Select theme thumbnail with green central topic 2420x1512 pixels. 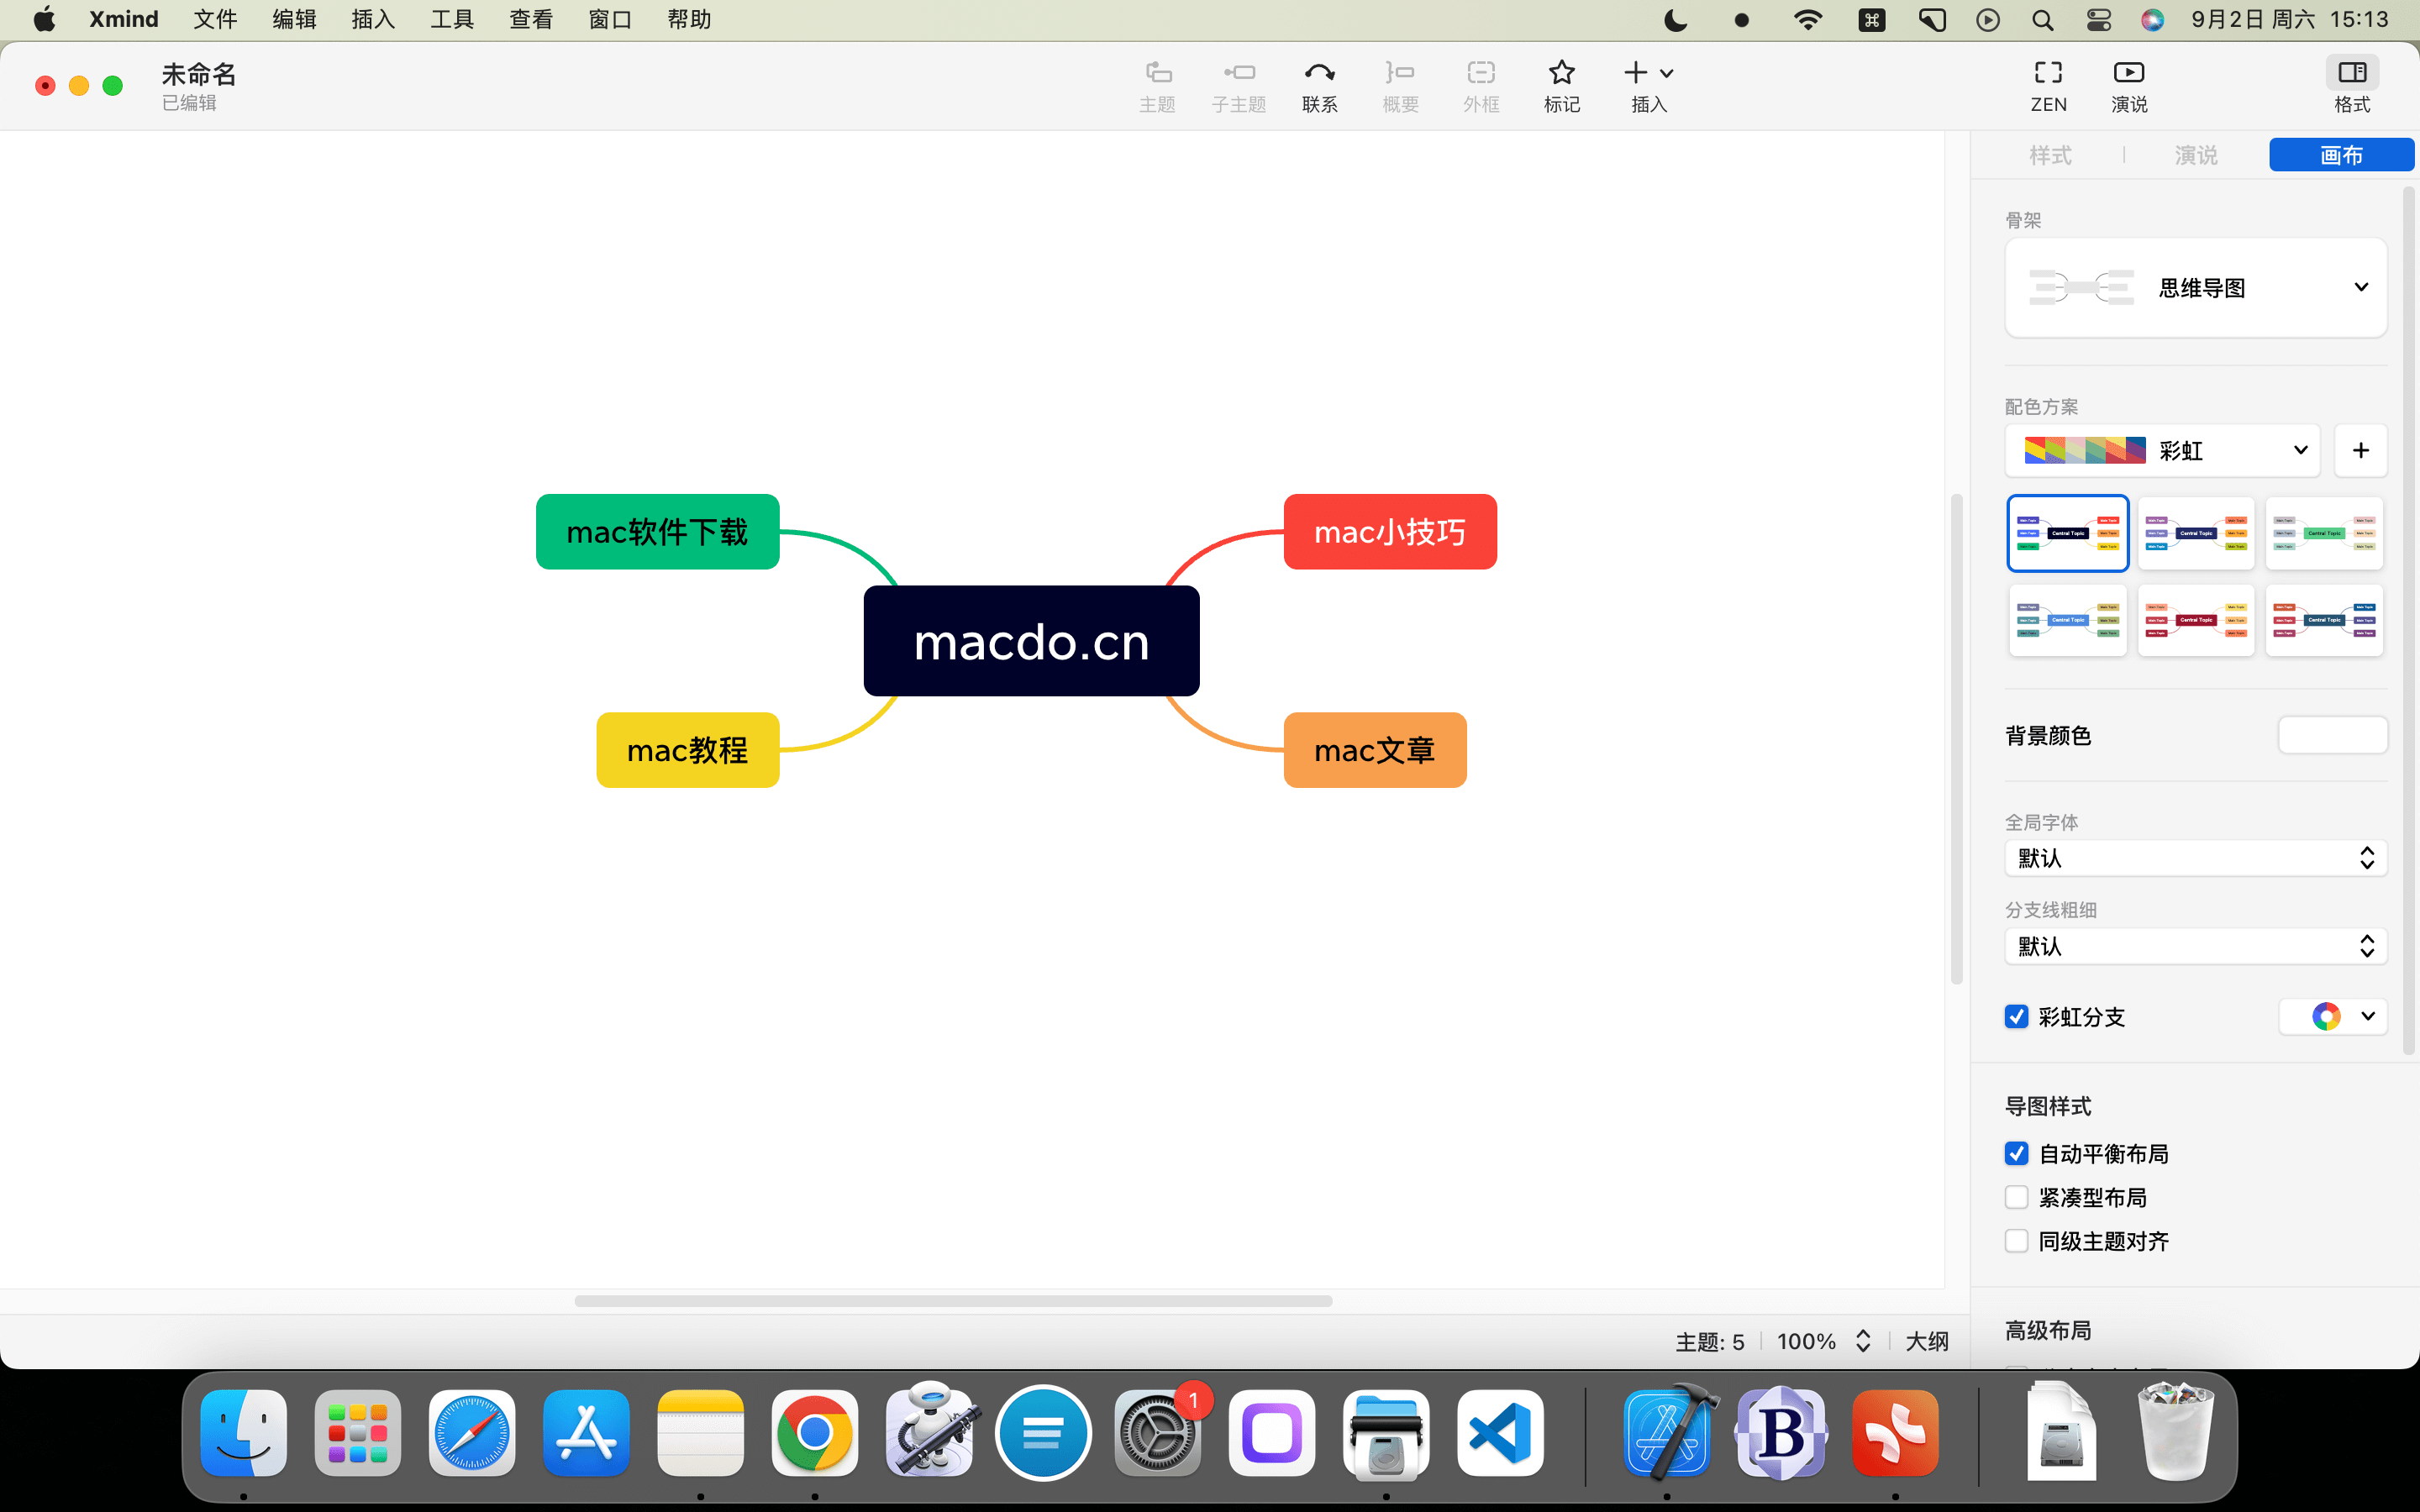coord(2324,533)
